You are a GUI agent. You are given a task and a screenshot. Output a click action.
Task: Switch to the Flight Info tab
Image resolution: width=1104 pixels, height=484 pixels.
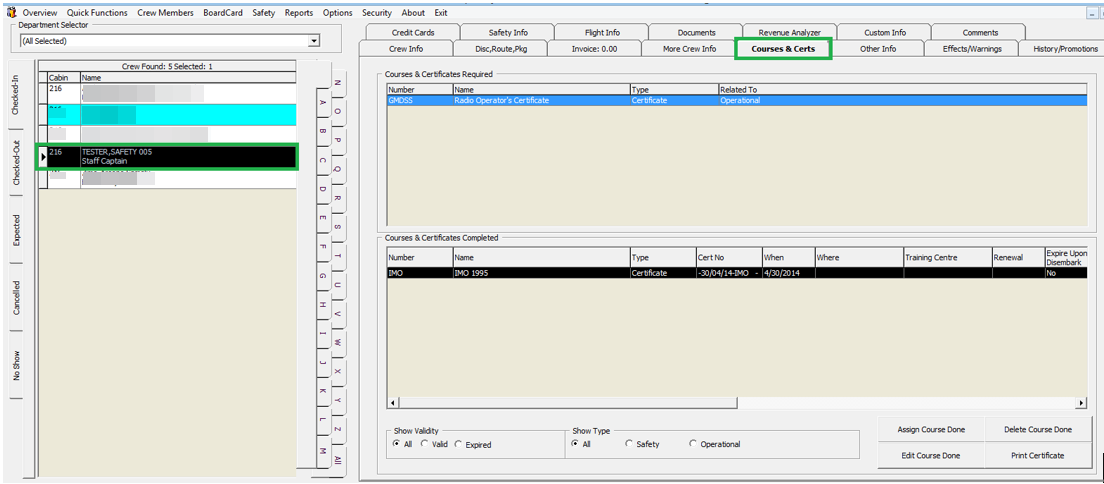(602, 32)
